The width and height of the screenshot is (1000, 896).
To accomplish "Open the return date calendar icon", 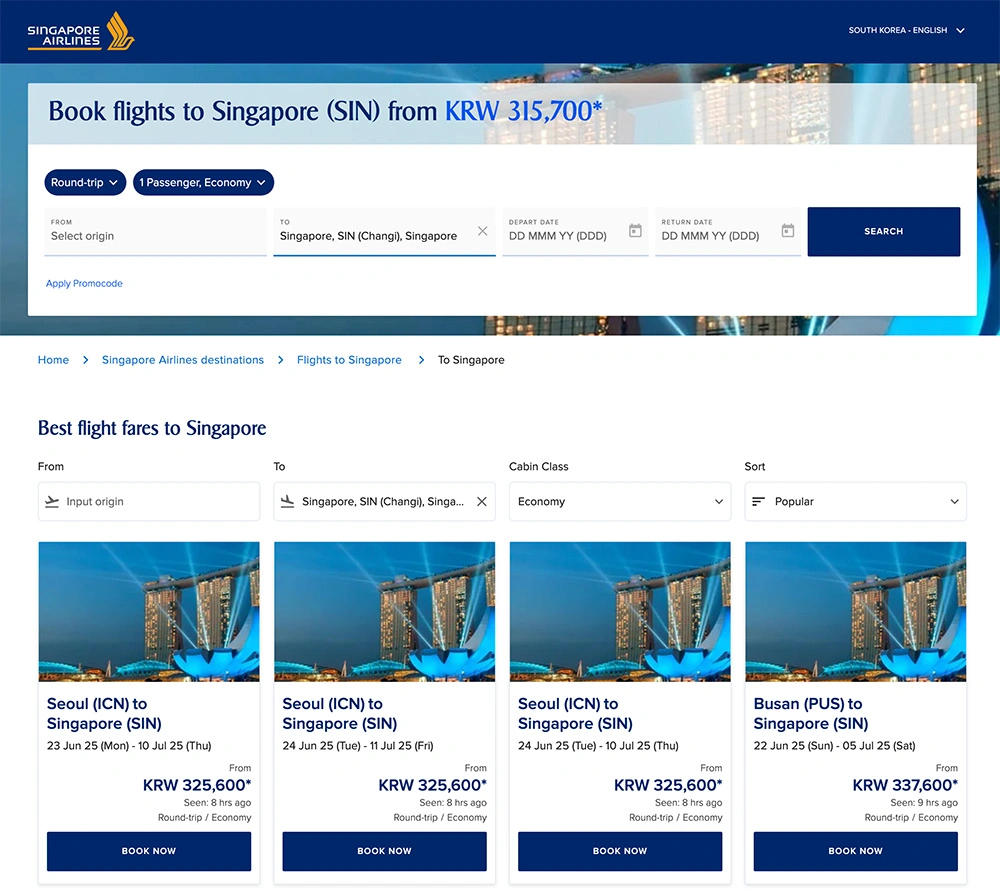I will coord(788,230).
